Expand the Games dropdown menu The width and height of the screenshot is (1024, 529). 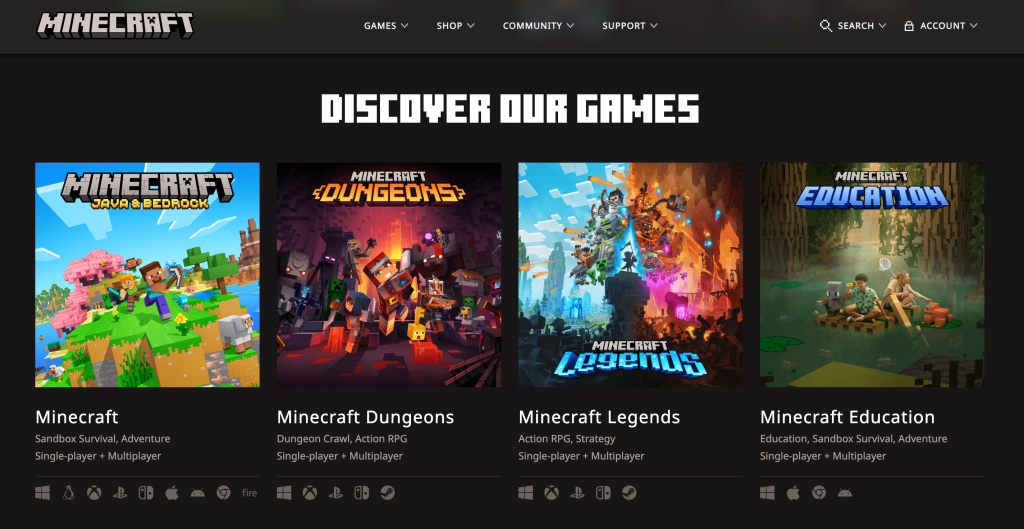(386, 26)
